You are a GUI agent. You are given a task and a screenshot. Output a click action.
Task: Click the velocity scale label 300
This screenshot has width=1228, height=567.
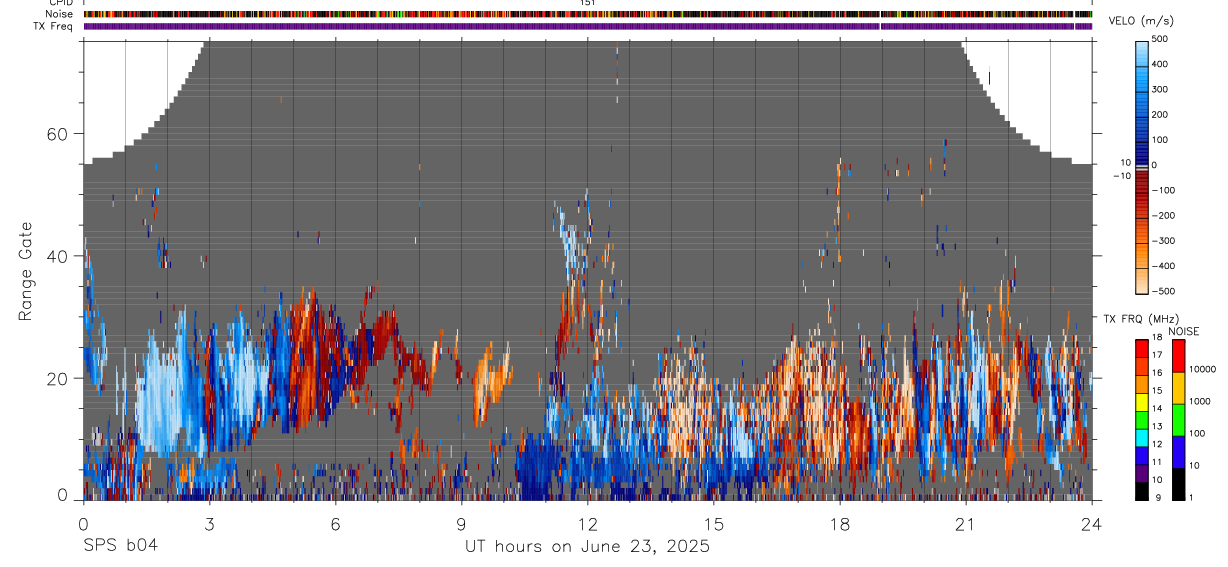pos(1160,89)
